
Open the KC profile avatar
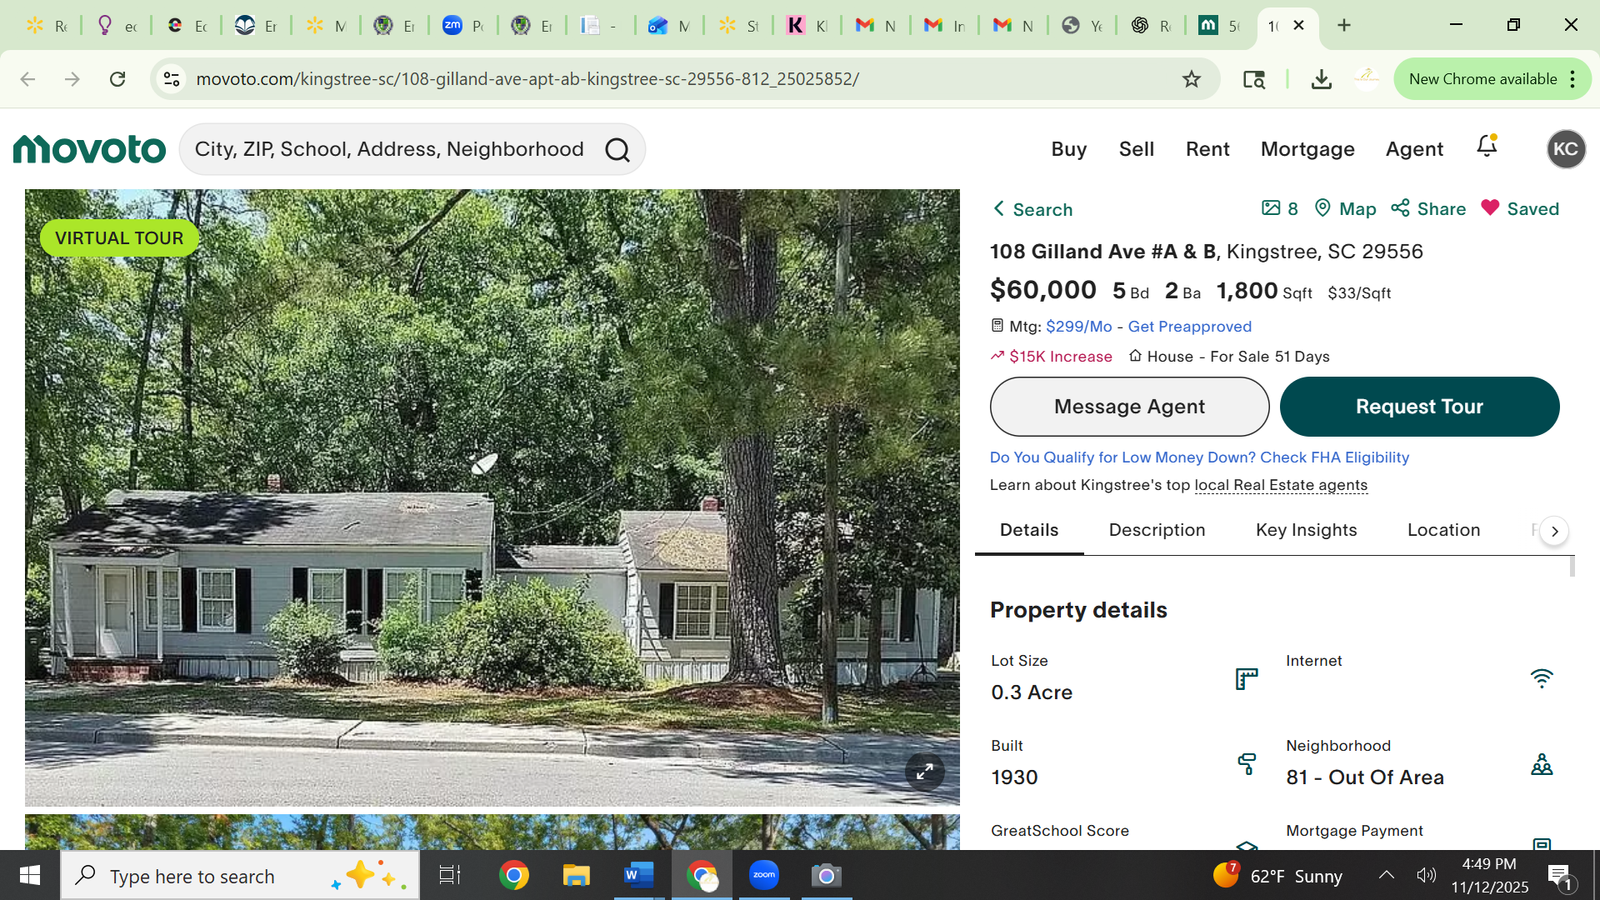[x=1566, y=149]
